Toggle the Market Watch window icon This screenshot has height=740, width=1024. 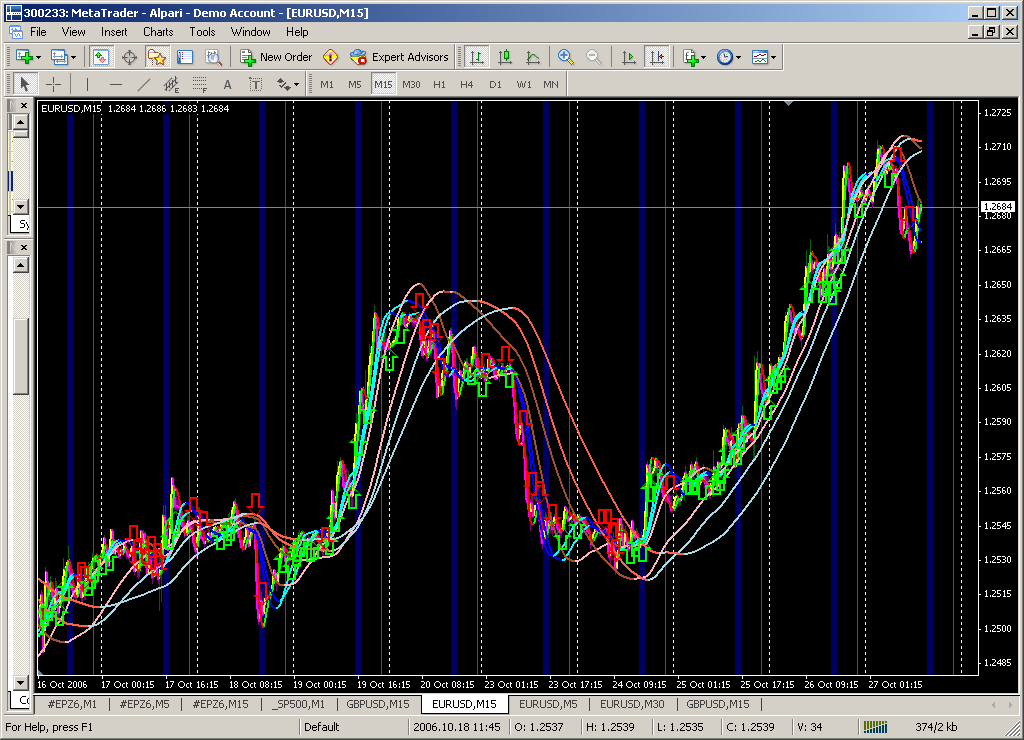pyautogui.click(x=101, y=57)
